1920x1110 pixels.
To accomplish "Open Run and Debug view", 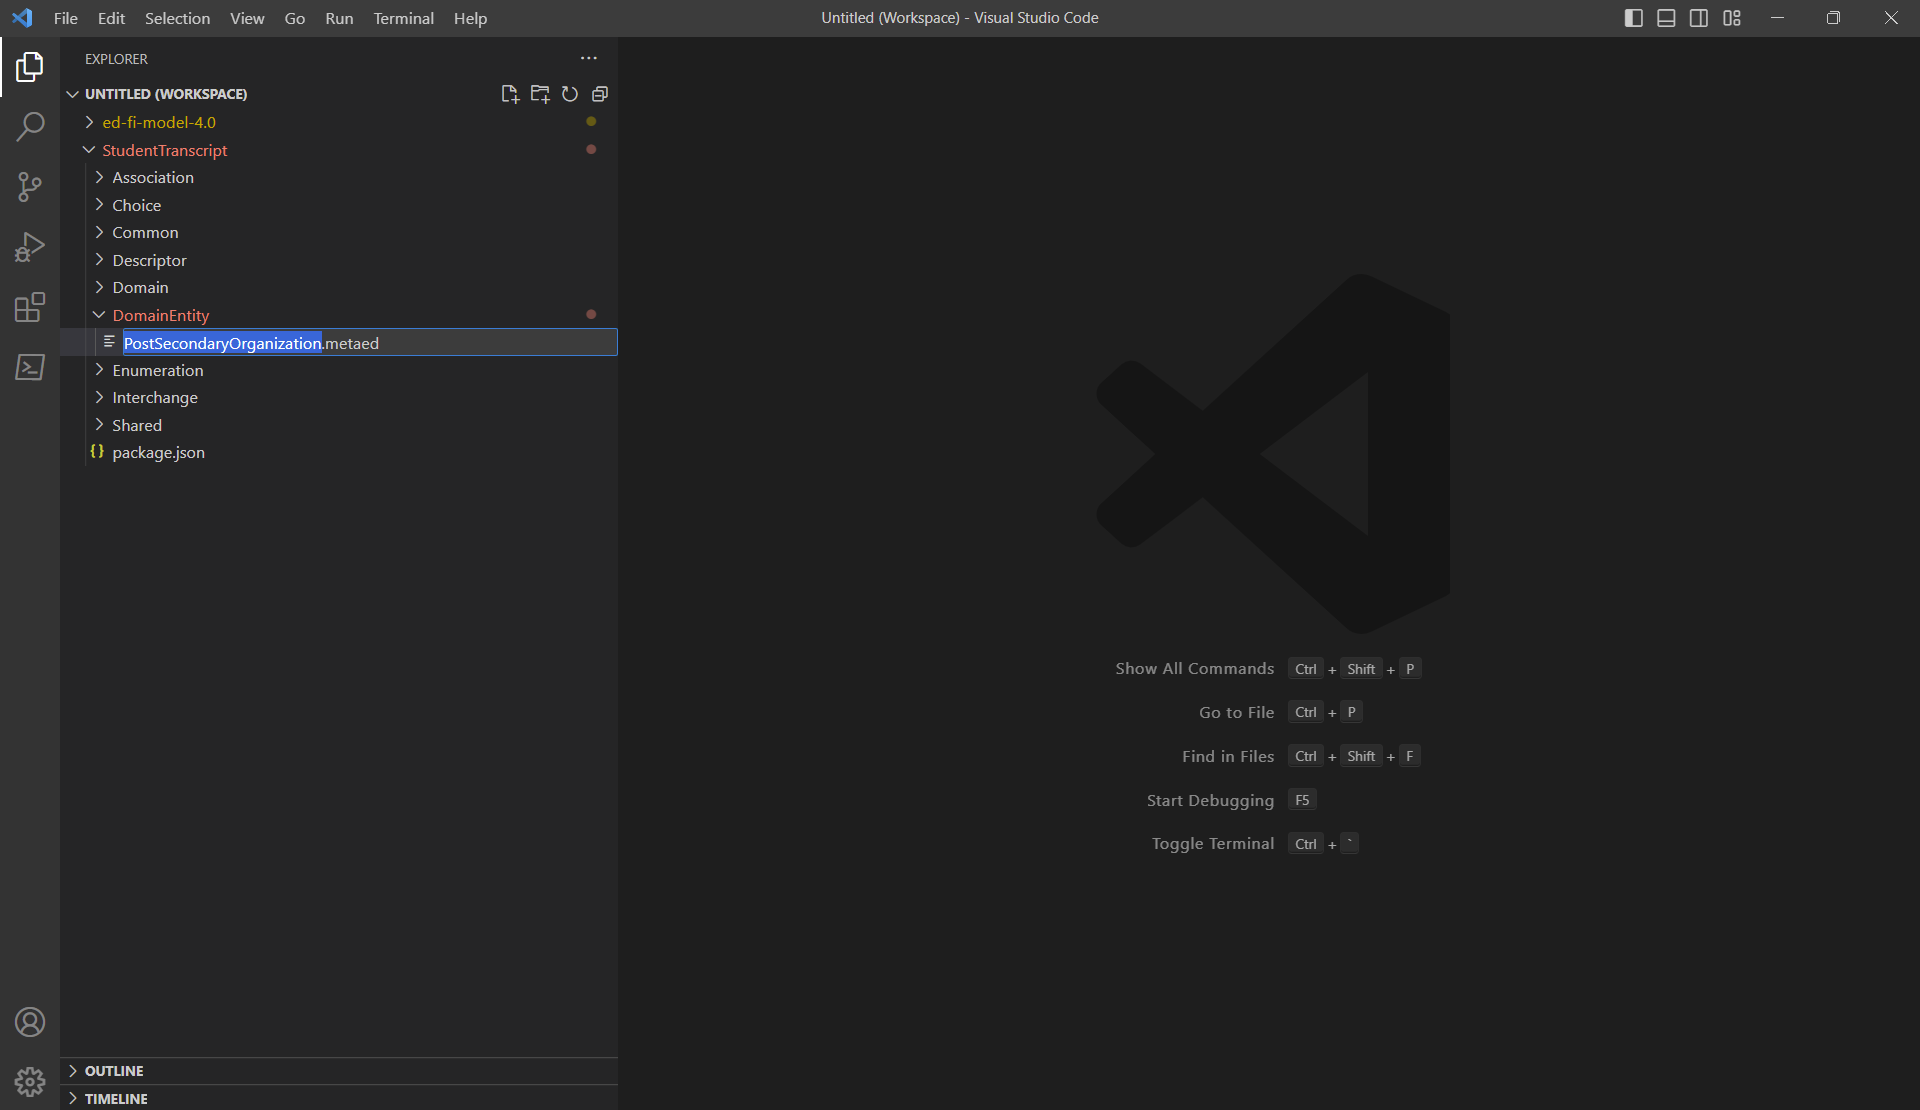I will pyautogui.click(x=30, y=247).
